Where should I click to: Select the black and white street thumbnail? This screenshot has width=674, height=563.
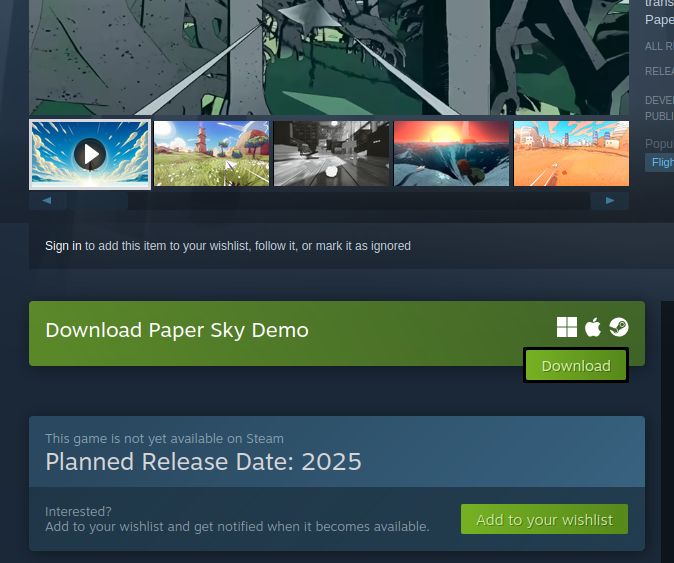coord(331,153)
